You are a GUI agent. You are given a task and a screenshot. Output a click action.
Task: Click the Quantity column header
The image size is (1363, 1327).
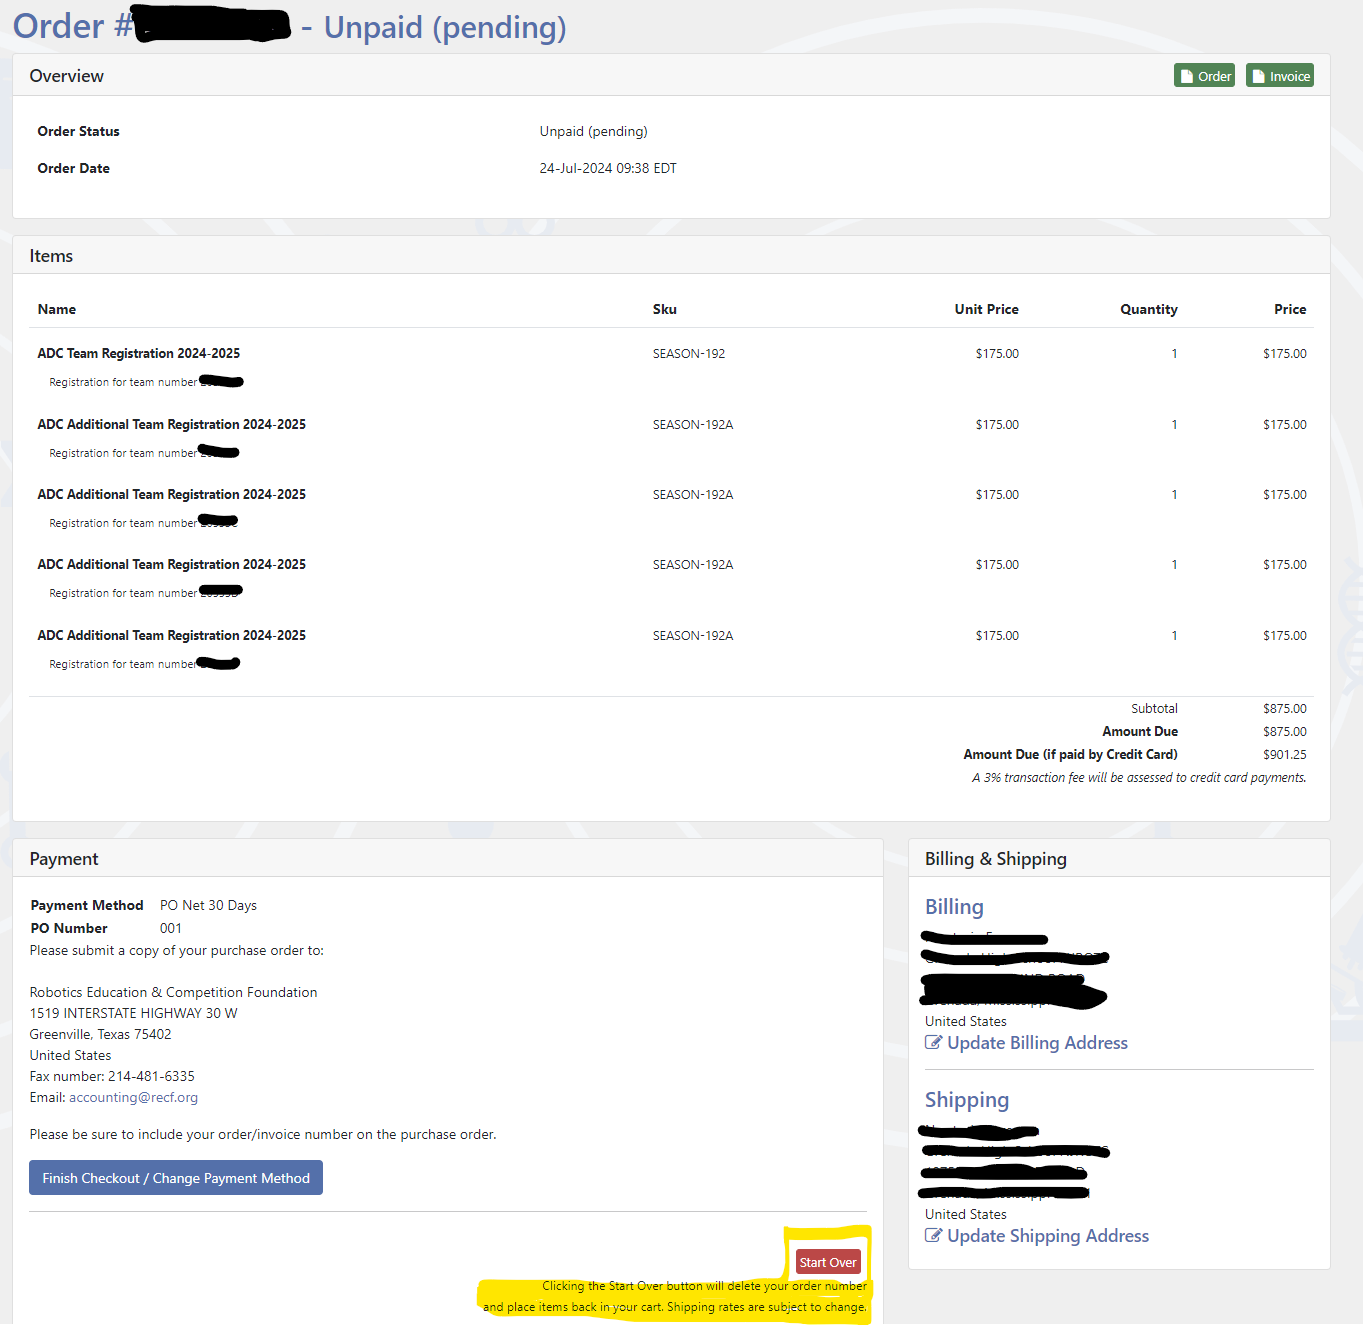(1148, 309)
